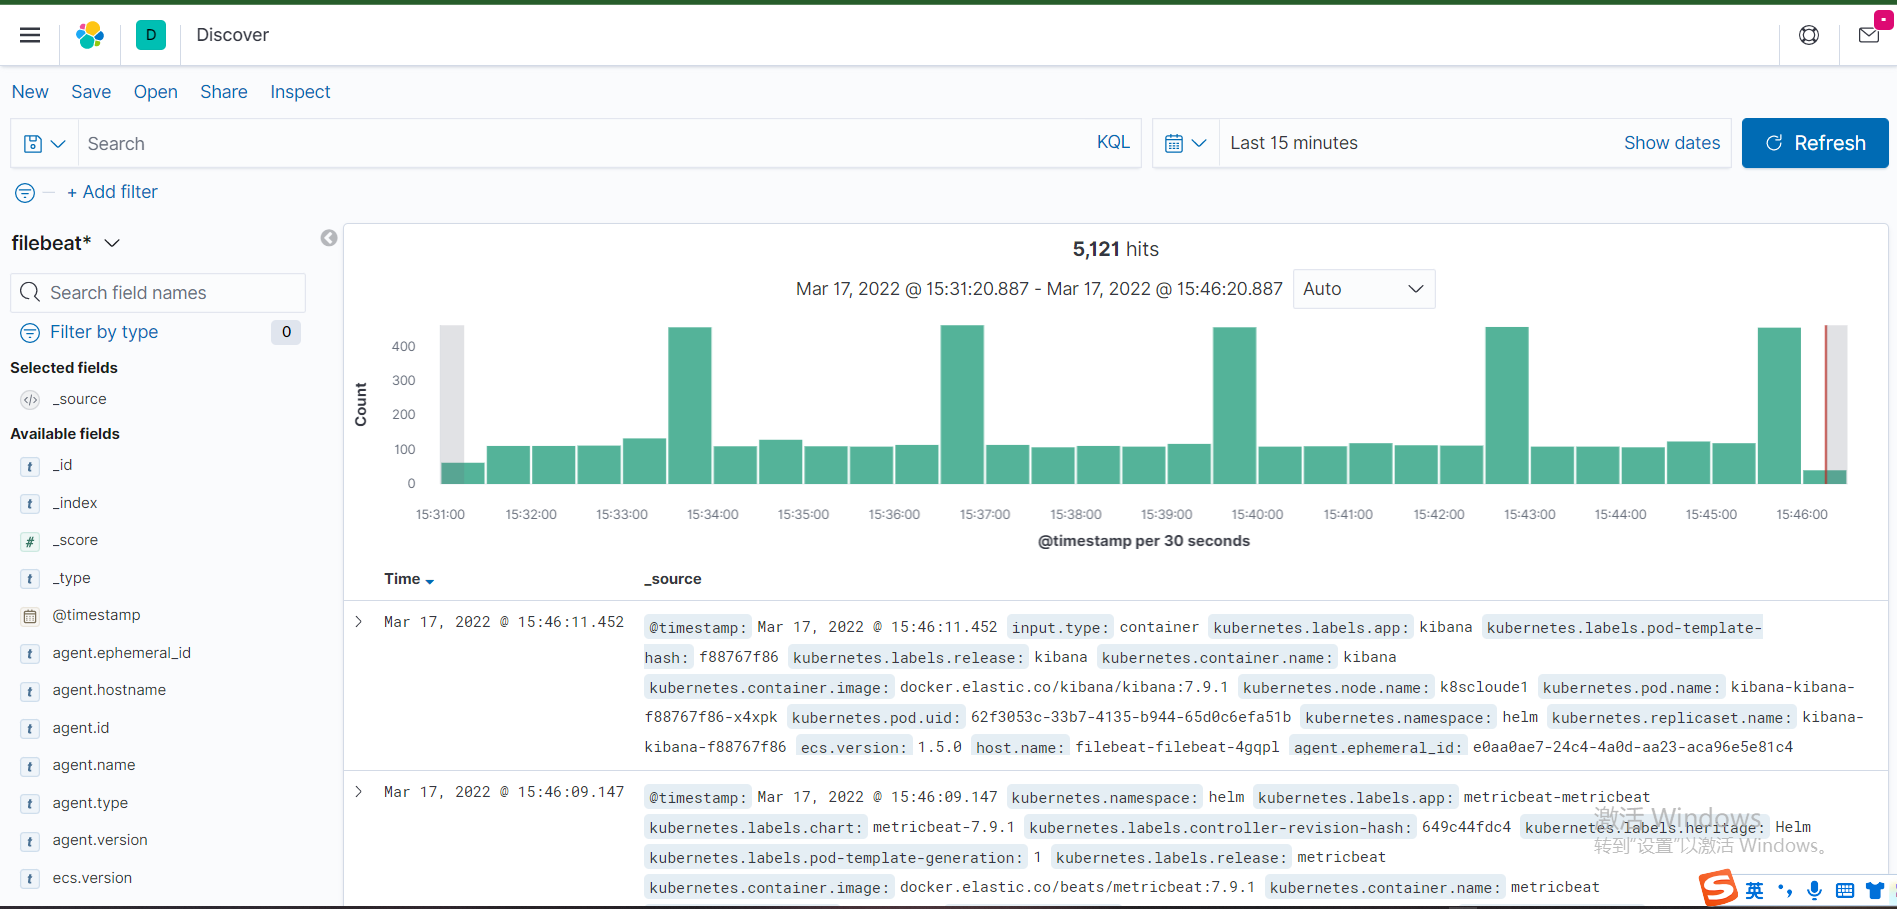Open the hamburger navigation menu
The image size is (1897, 909).
(x=30, y=35)
